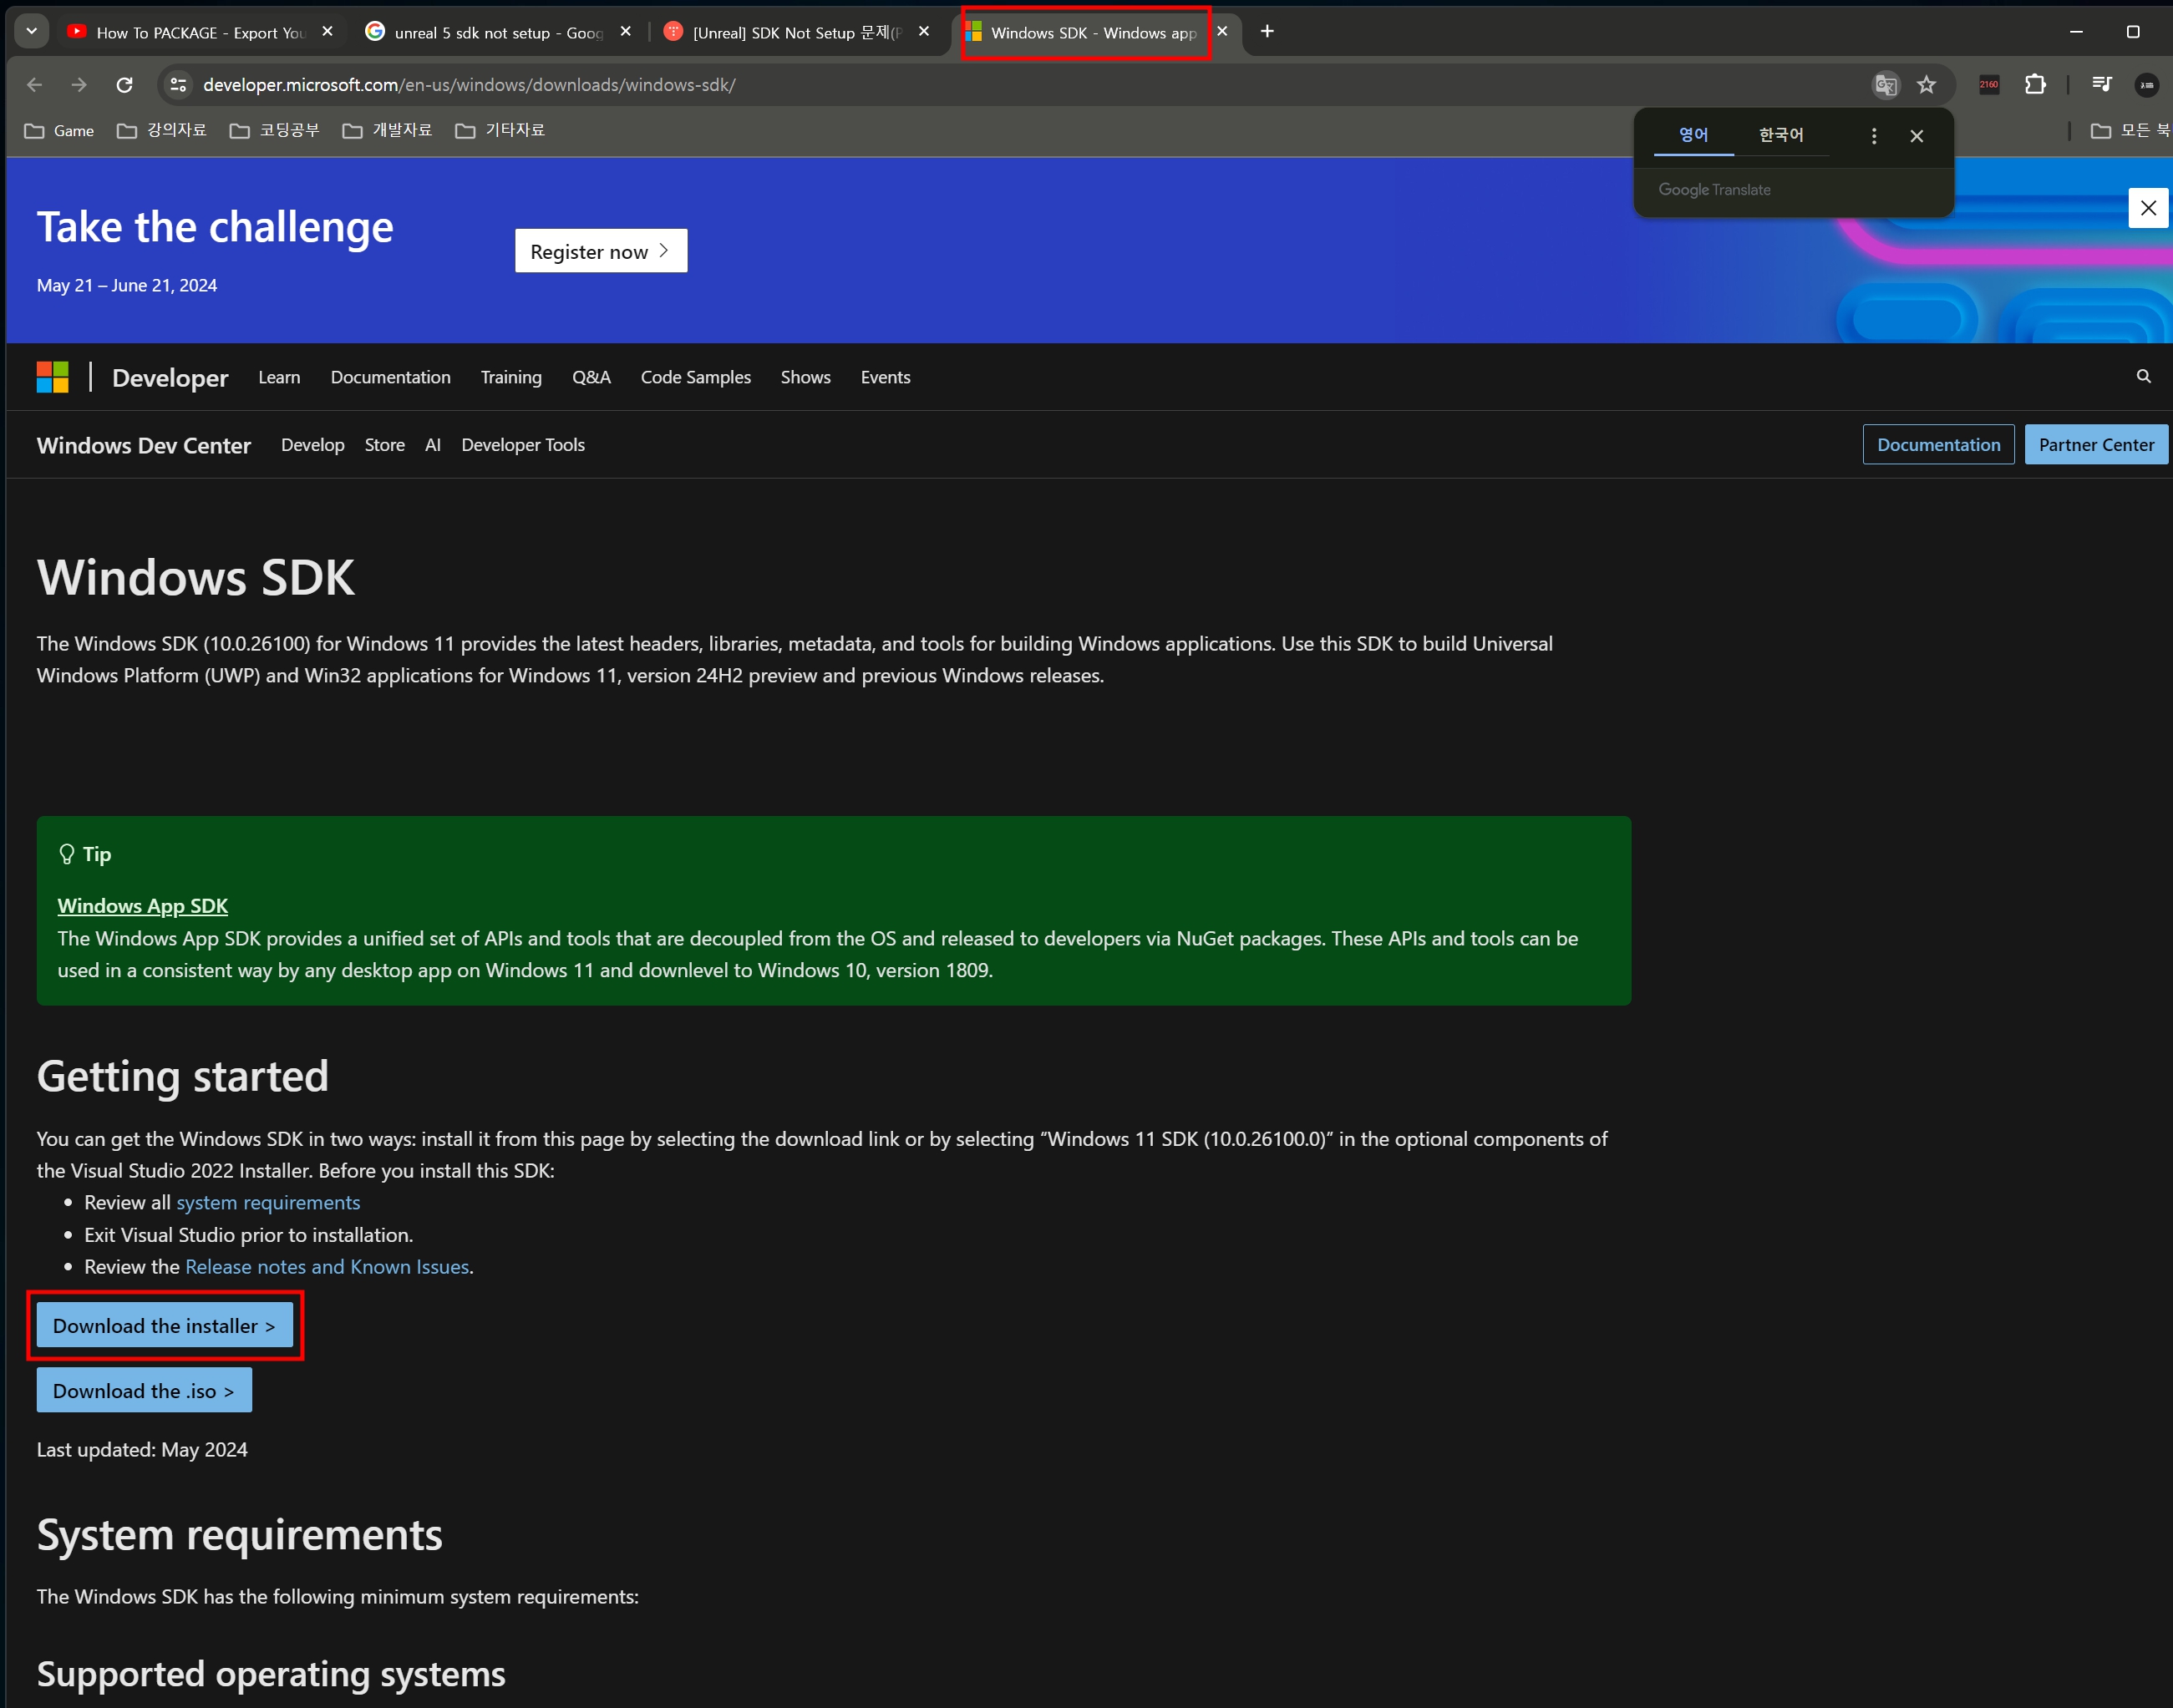The width and height of the screenshot is (2173, 1708).
Task: Open the 코딩공부 bookmarks folder
Action: click(x=274, y=131)
